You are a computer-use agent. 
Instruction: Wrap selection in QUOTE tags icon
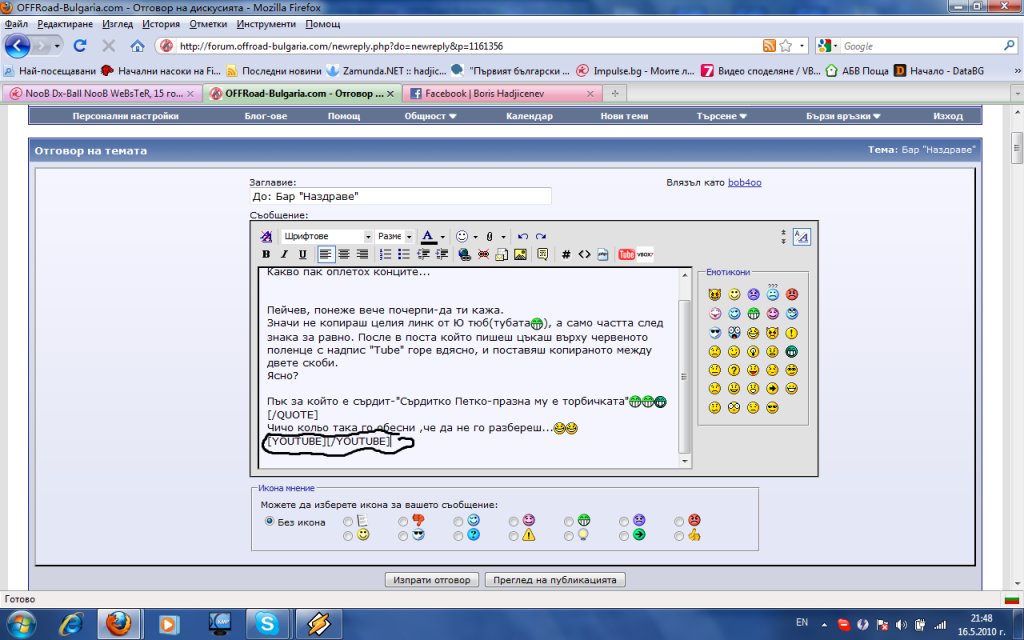pyautogui.click(x=543, y=255)
